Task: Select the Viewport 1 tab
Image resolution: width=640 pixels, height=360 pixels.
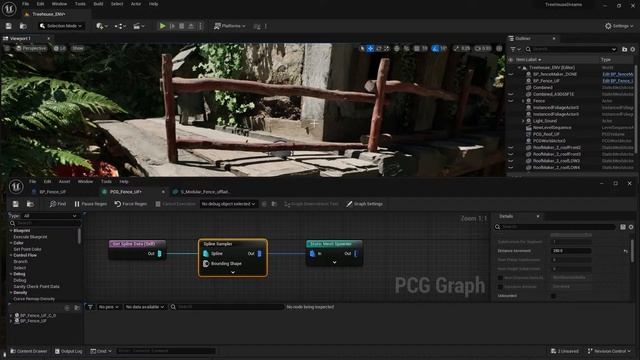Action: 20,38
